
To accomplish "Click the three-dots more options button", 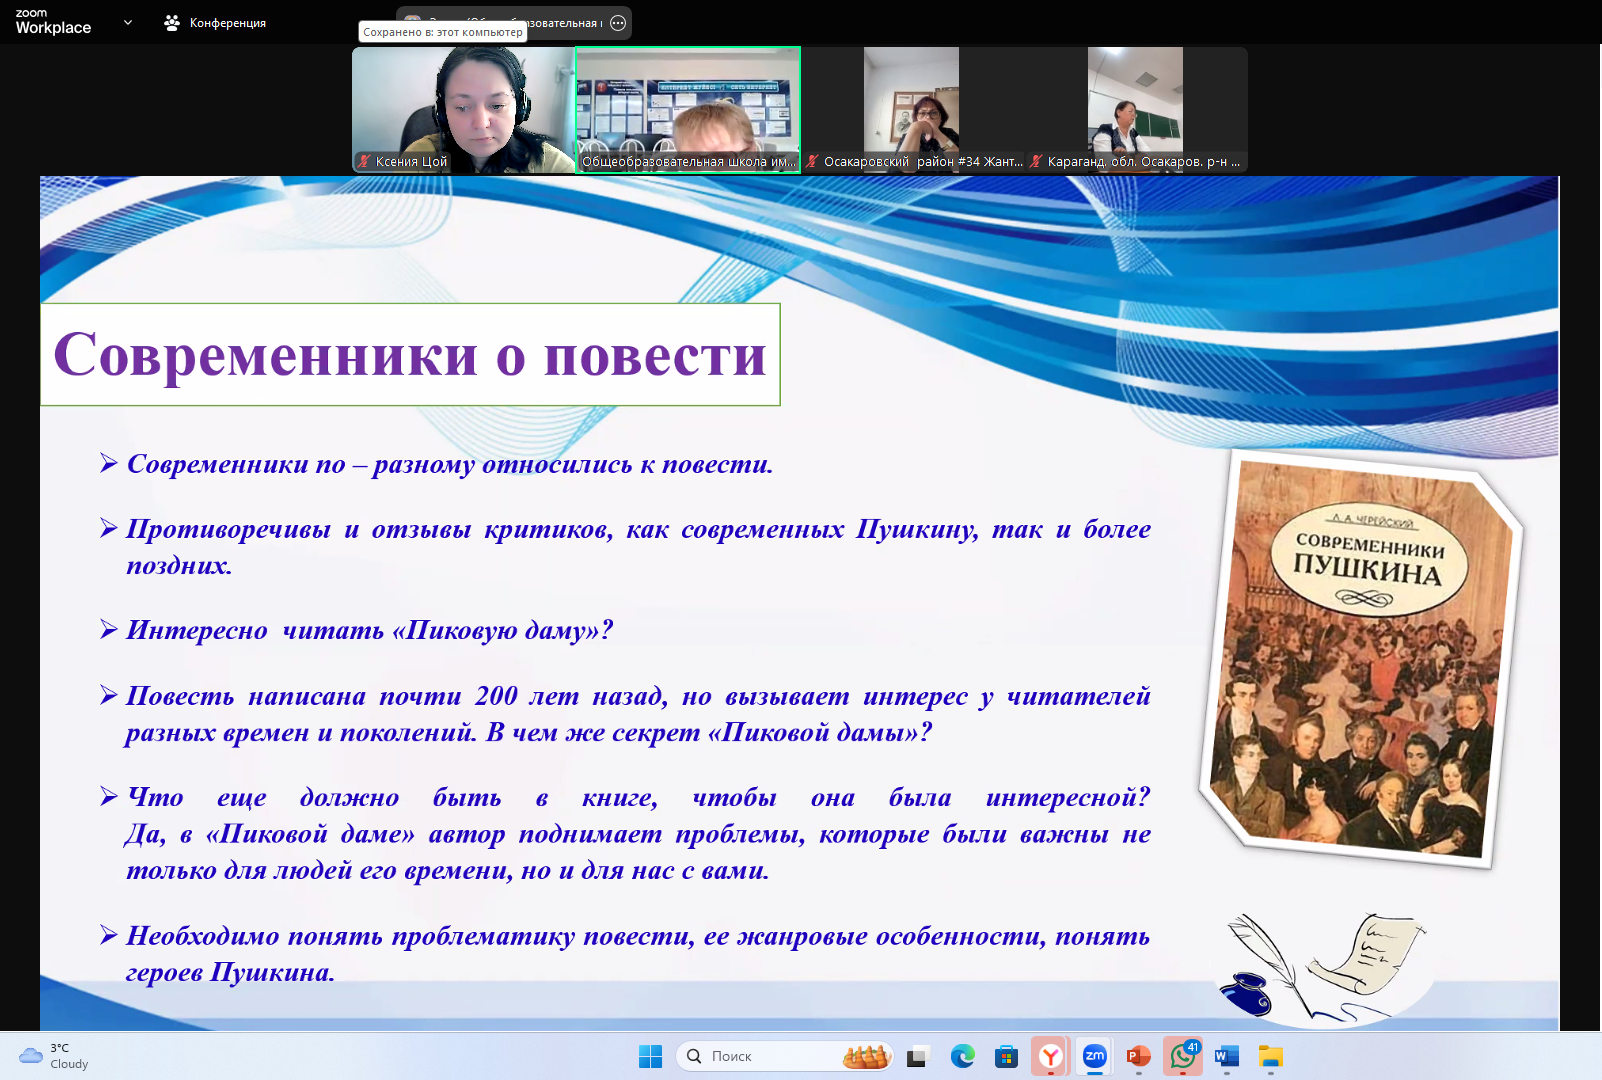I will (x=618, y=23).
